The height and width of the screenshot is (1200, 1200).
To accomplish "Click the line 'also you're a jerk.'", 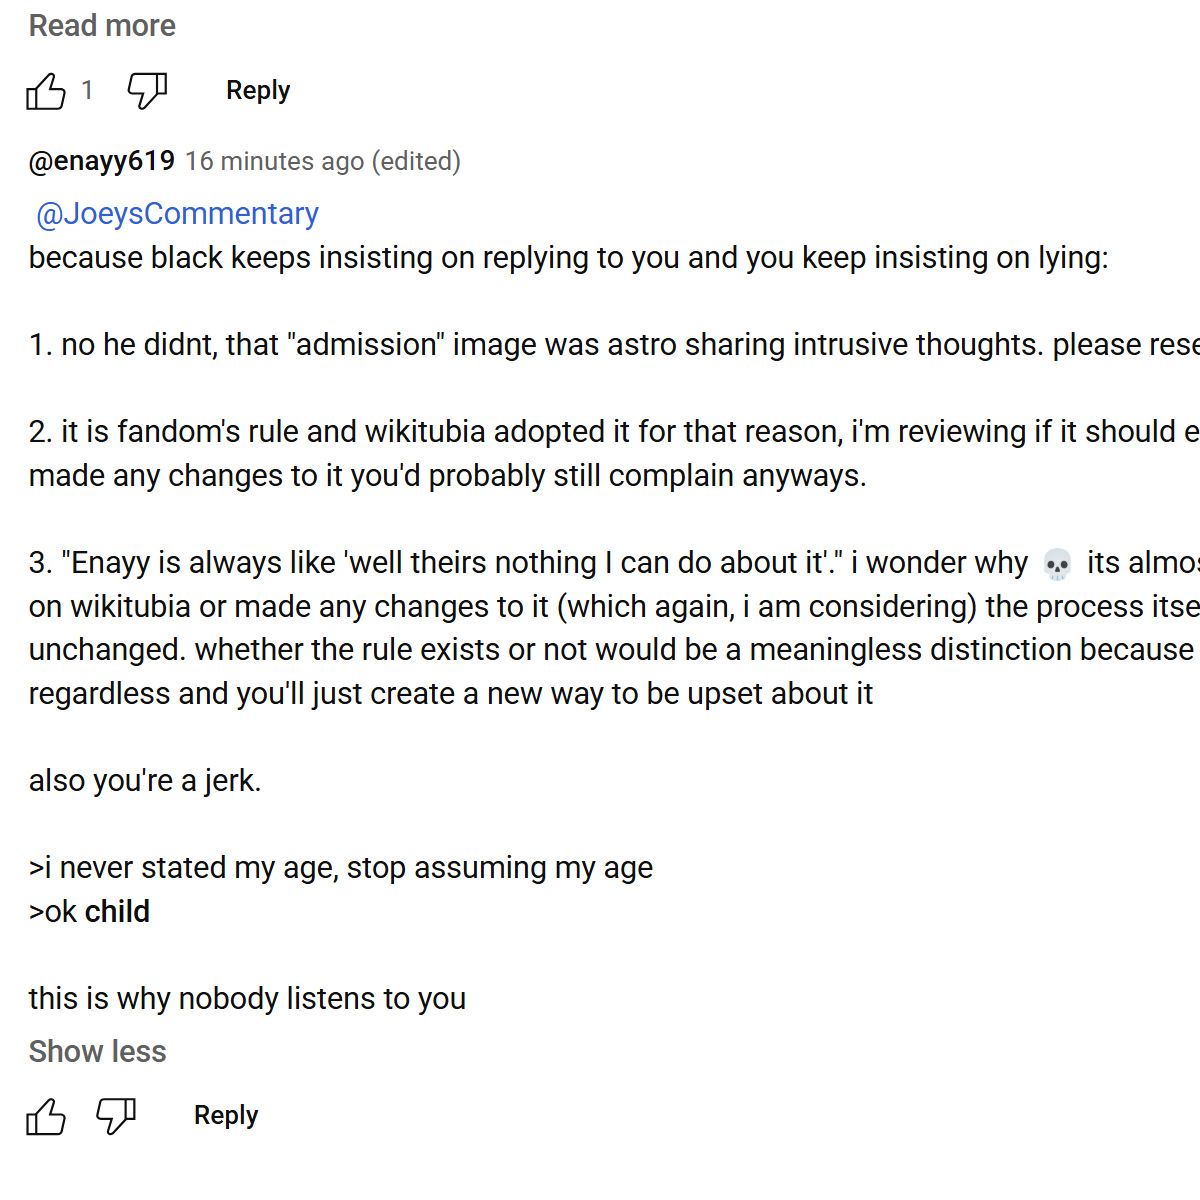I will point(145,781).
